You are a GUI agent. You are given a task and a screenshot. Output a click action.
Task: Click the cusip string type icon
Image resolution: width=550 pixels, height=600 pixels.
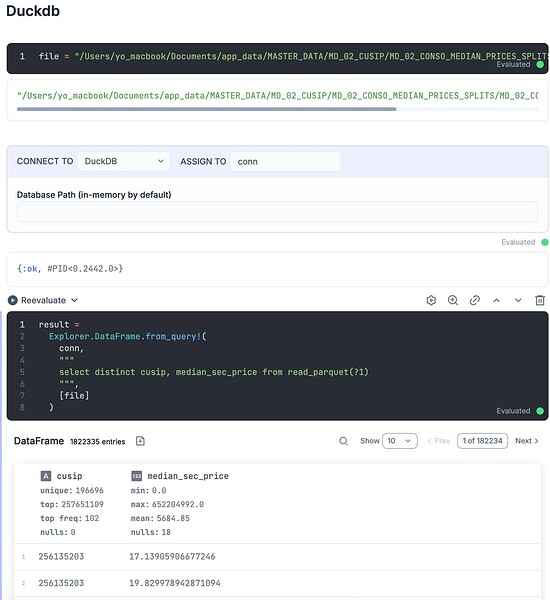tap(46, 476)
